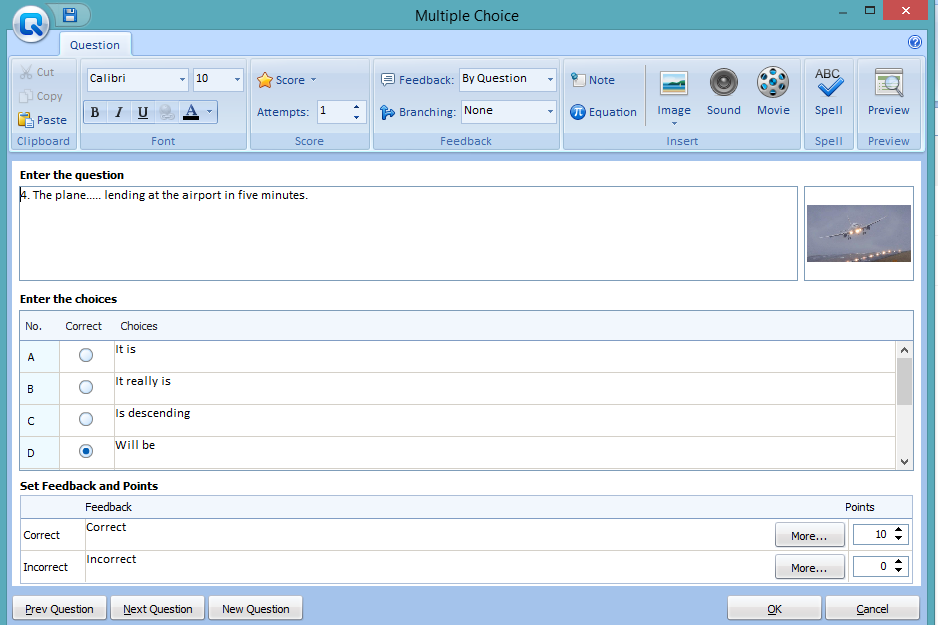Select the Question ribbon tab

[95, 45]
